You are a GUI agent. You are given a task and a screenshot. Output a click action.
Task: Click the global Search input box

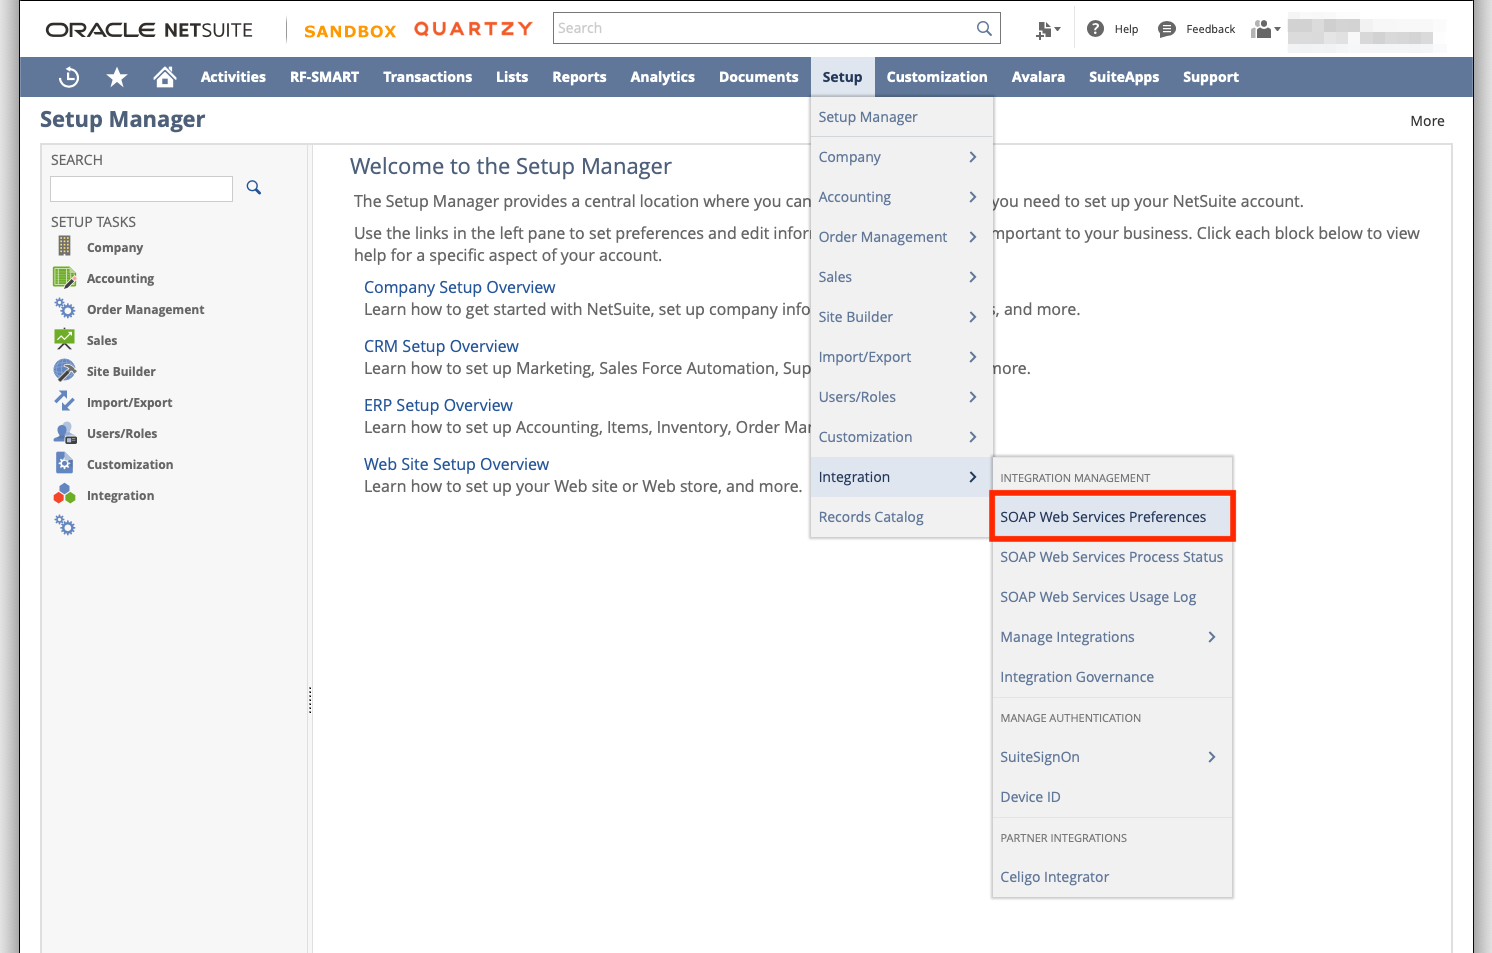coord(764,28)
